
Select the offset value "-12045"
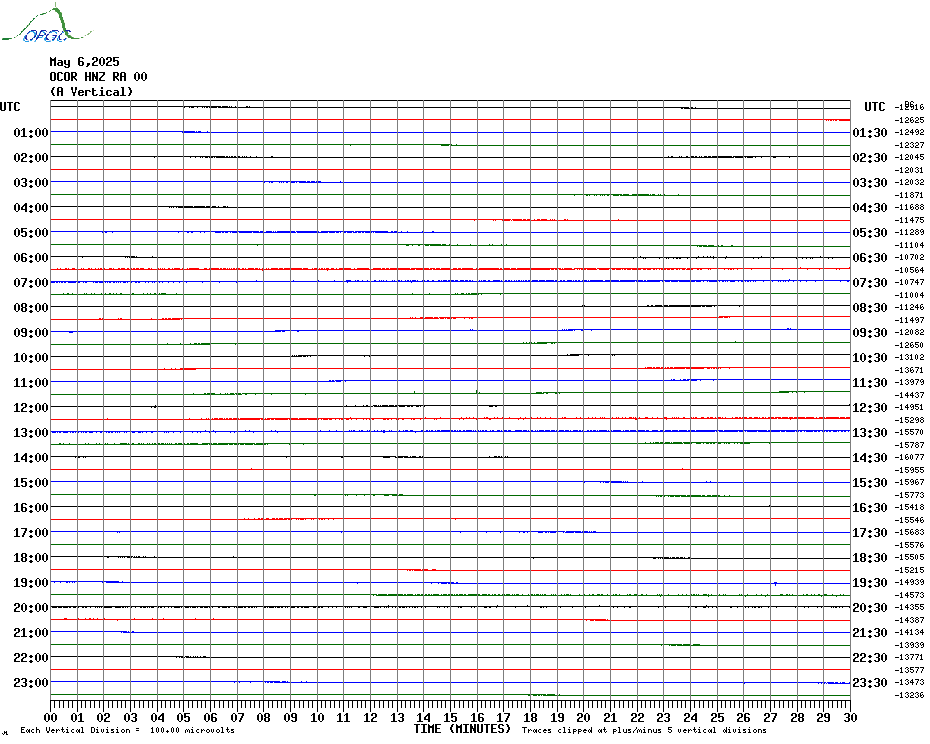click(x=909, y=157)
